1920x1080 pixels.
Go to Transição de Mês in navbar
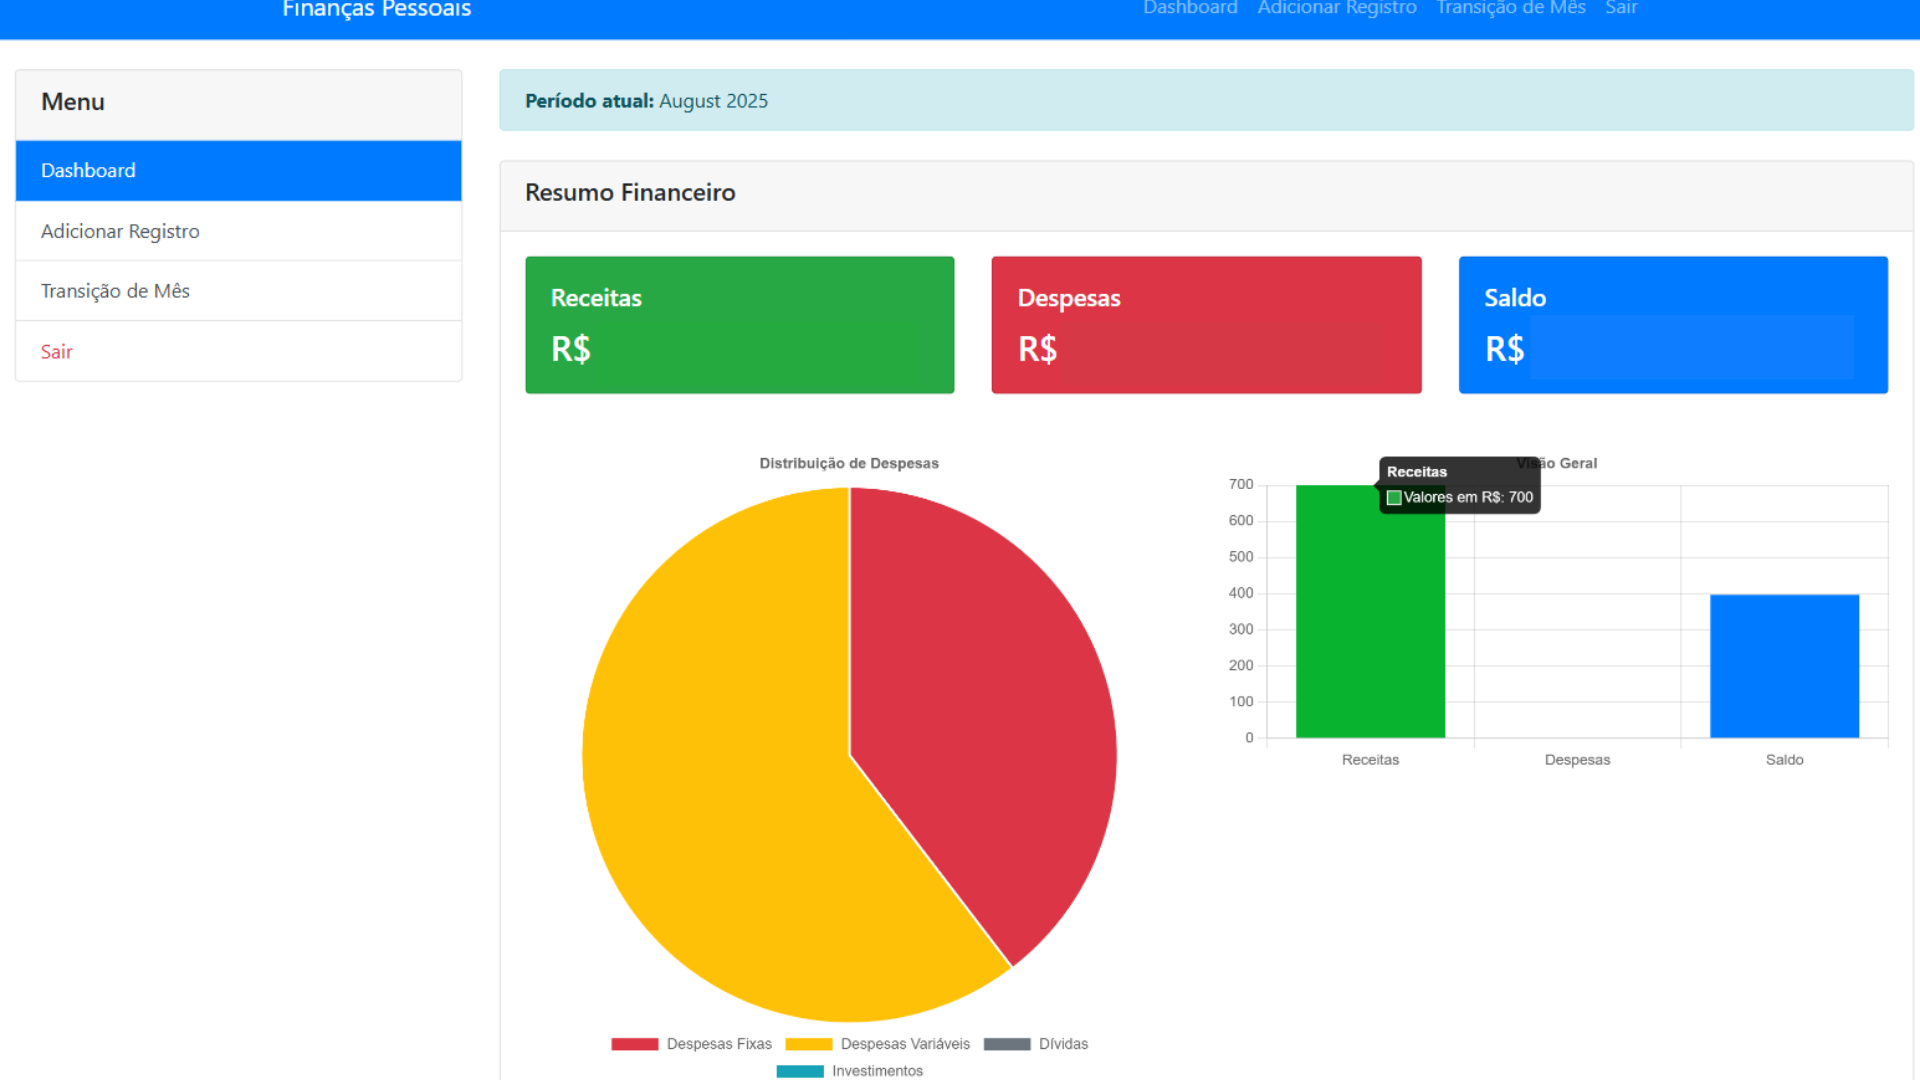(x=1511, y=9)
